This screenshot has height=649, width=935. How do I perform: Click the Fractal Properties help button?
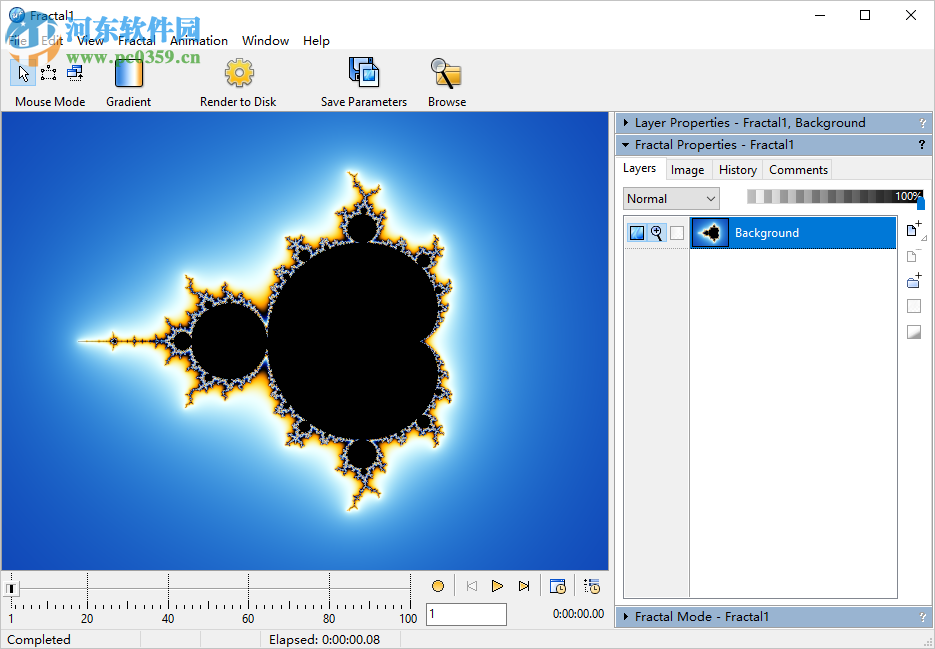point(921,144)
